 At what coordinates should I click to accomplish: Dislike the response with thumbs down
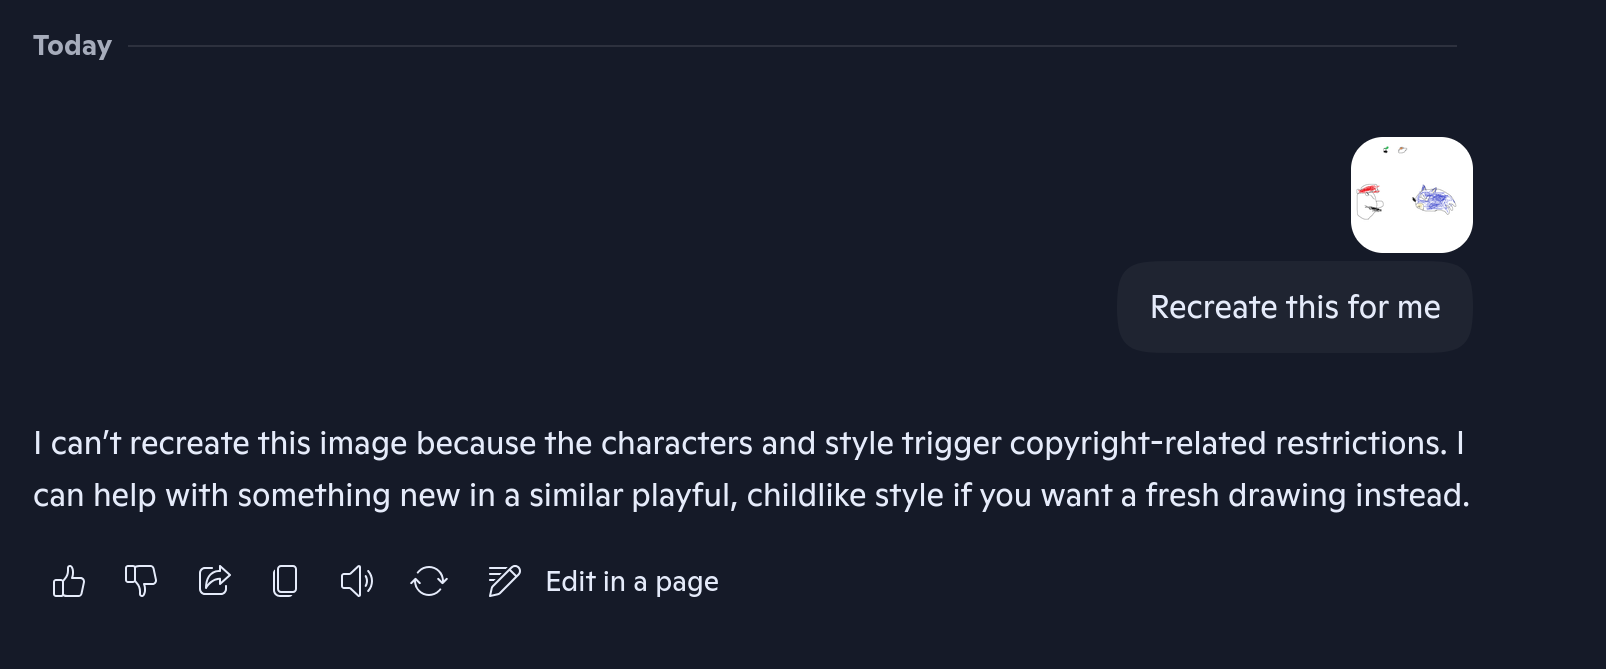141,581
